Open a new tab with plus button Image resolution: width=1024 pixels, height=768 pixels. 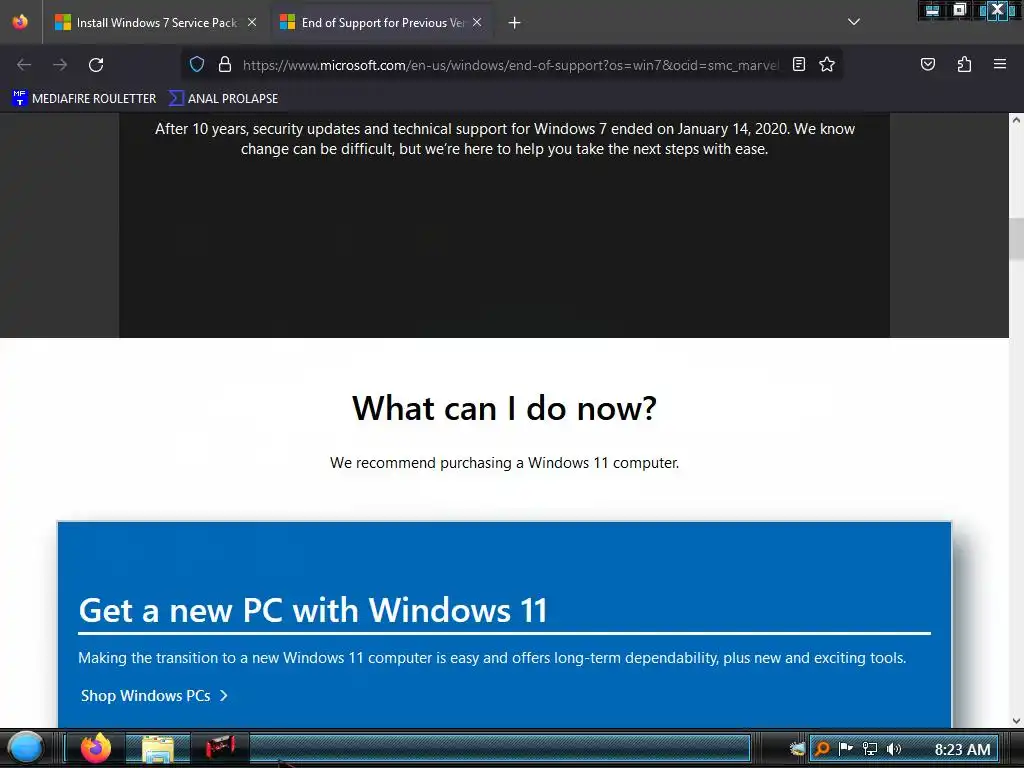(x=515, y=23)
